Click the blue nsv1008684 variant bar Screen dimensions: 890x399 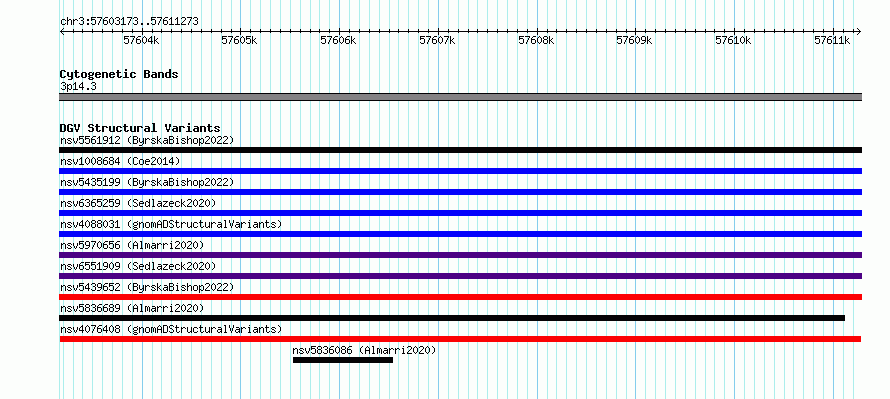(460, 171)
